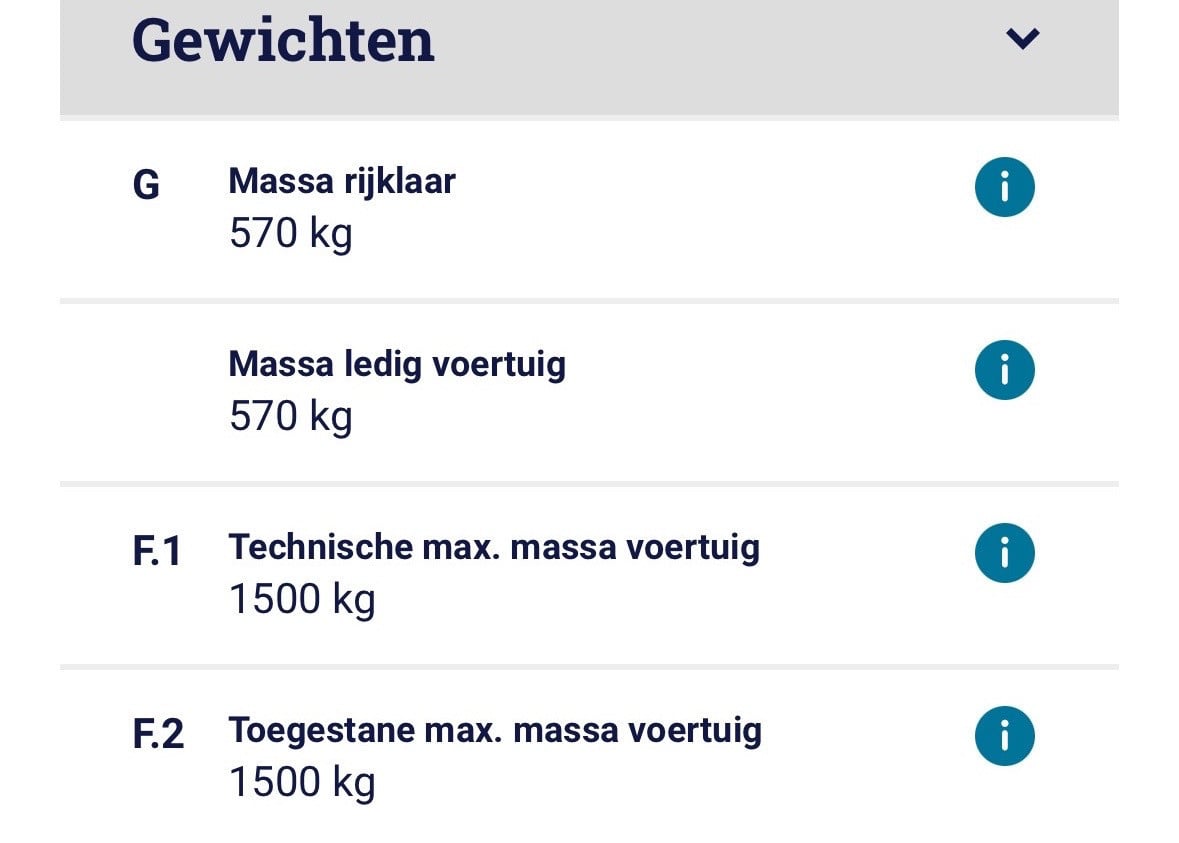The height and width of the screenshot is (843, 1179).
Task: Select 570 kg value under Massa rijklaar
Action: [x=291, y=233]
